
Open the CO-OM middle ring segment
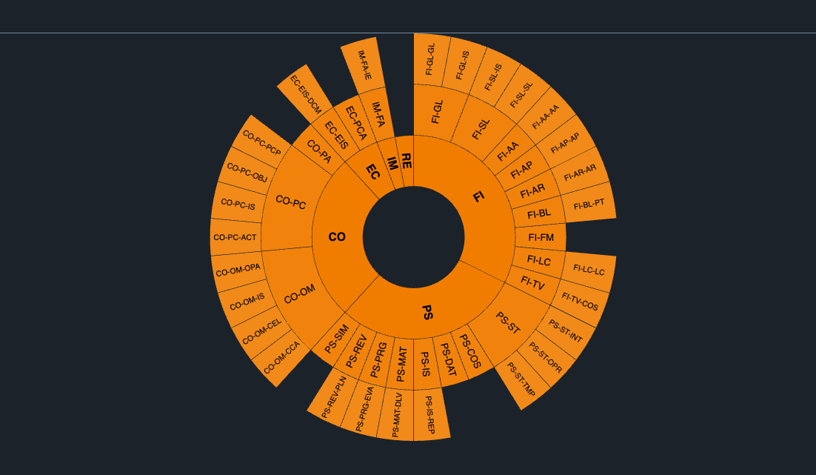(299, 294)
